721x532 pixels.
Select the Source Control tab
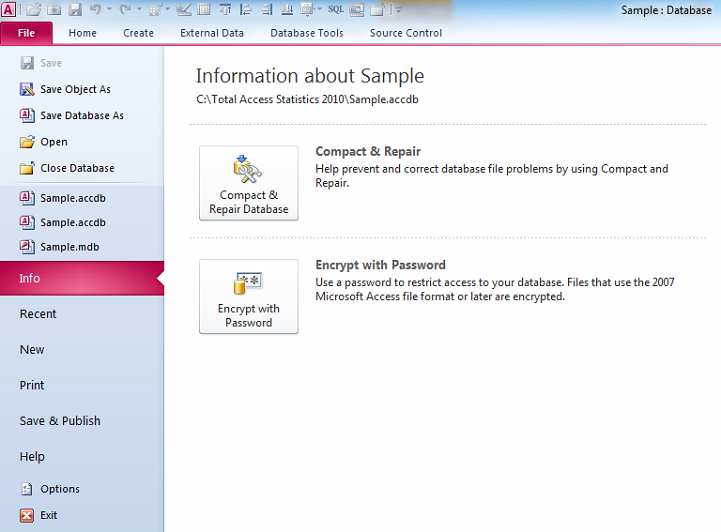(x=405, y=33)
